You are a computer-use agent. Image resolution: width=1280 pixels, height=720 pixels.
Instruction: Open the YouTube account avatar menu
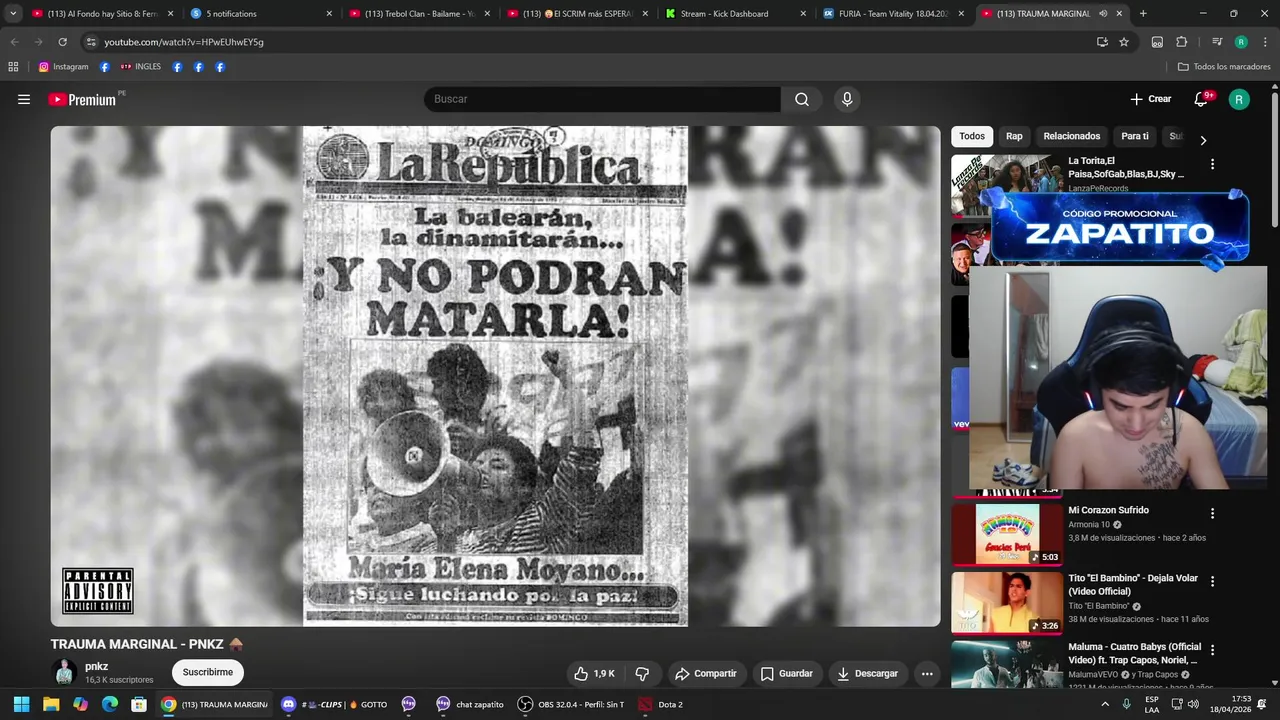tap(1239, 99)
